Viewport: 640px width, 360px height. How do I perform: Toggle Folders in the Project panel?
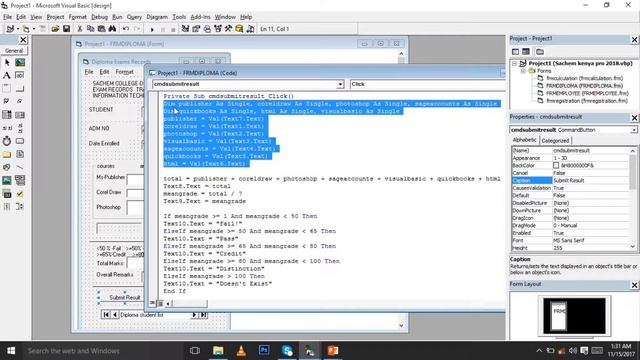tap(540, 52)
